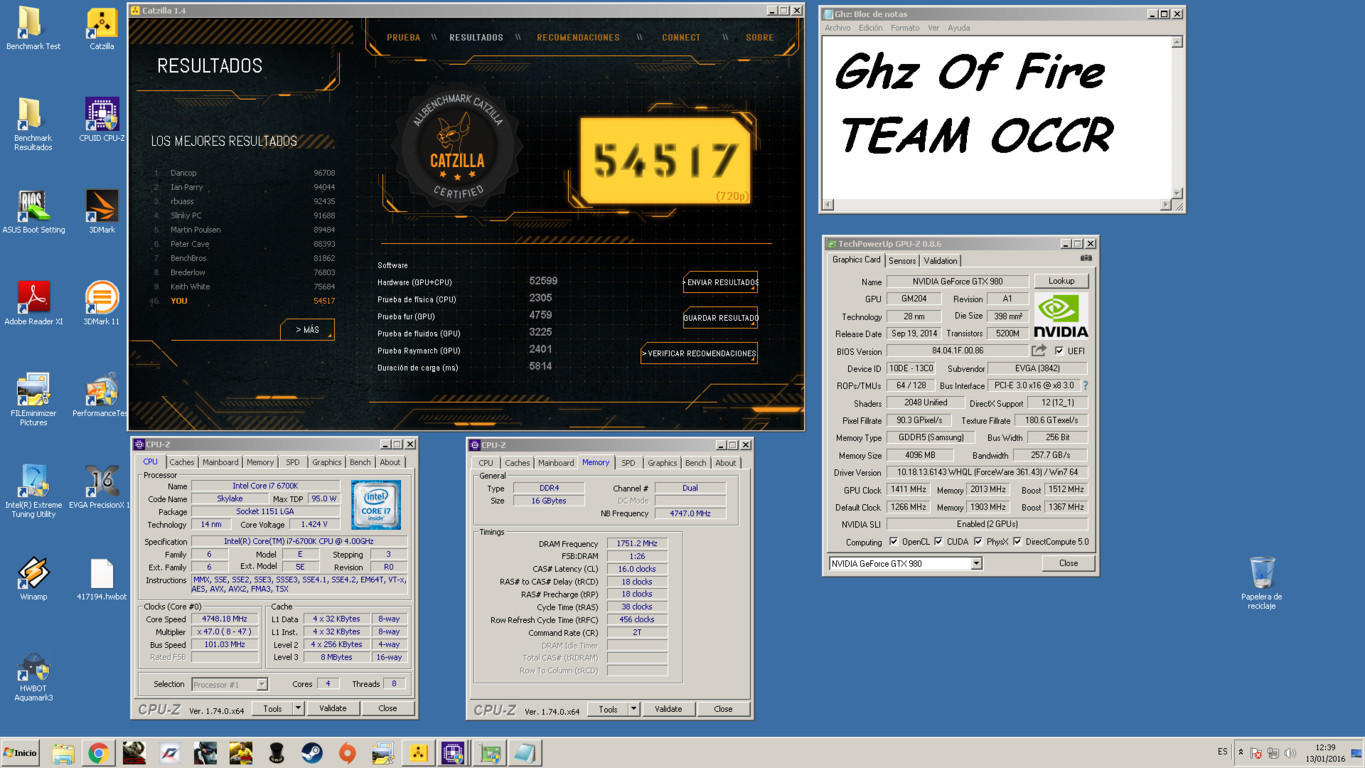Open the 3DMark 11 desktop shortcut
This screenshot has width=1365, height=768.
[x=101, y=303]
